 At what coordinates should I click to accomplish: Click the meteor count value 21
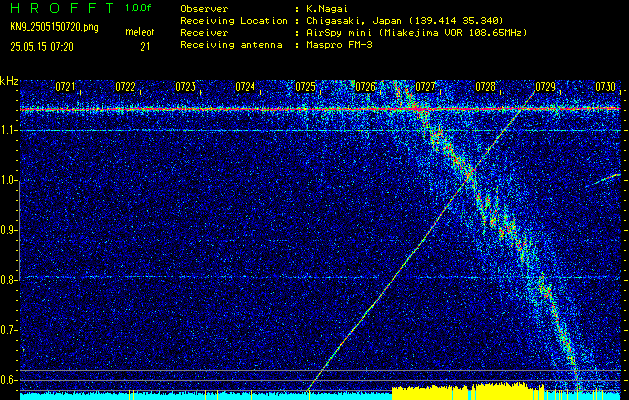coord(145,47)
